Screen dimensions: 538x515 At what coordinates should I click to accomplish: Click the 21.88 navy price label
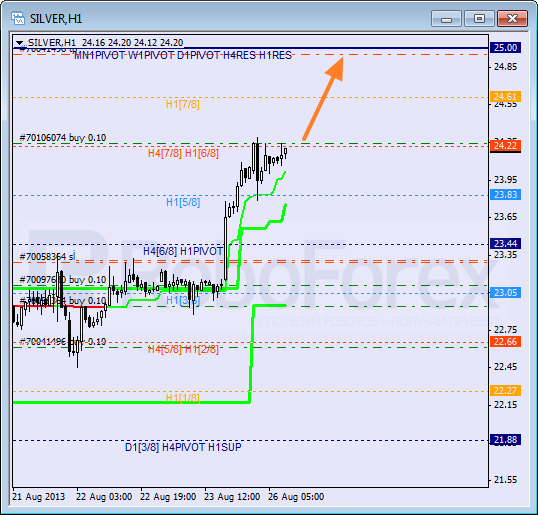click(x=505, y=440)
